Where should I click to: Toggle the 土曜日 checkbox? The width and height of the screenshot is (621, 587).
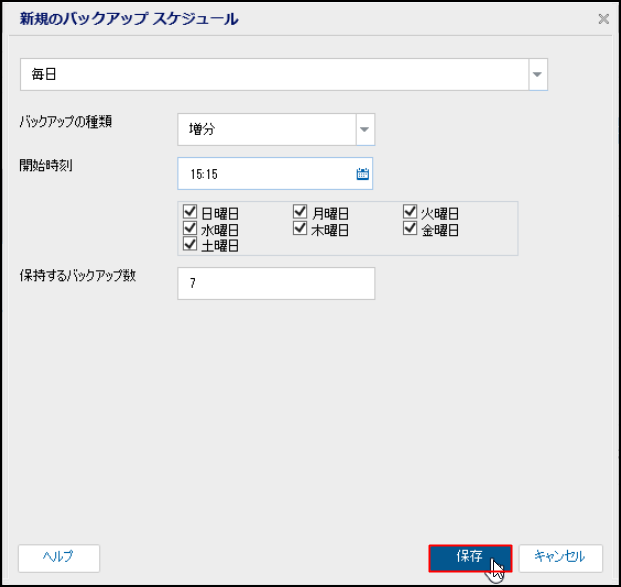[191, 244]
